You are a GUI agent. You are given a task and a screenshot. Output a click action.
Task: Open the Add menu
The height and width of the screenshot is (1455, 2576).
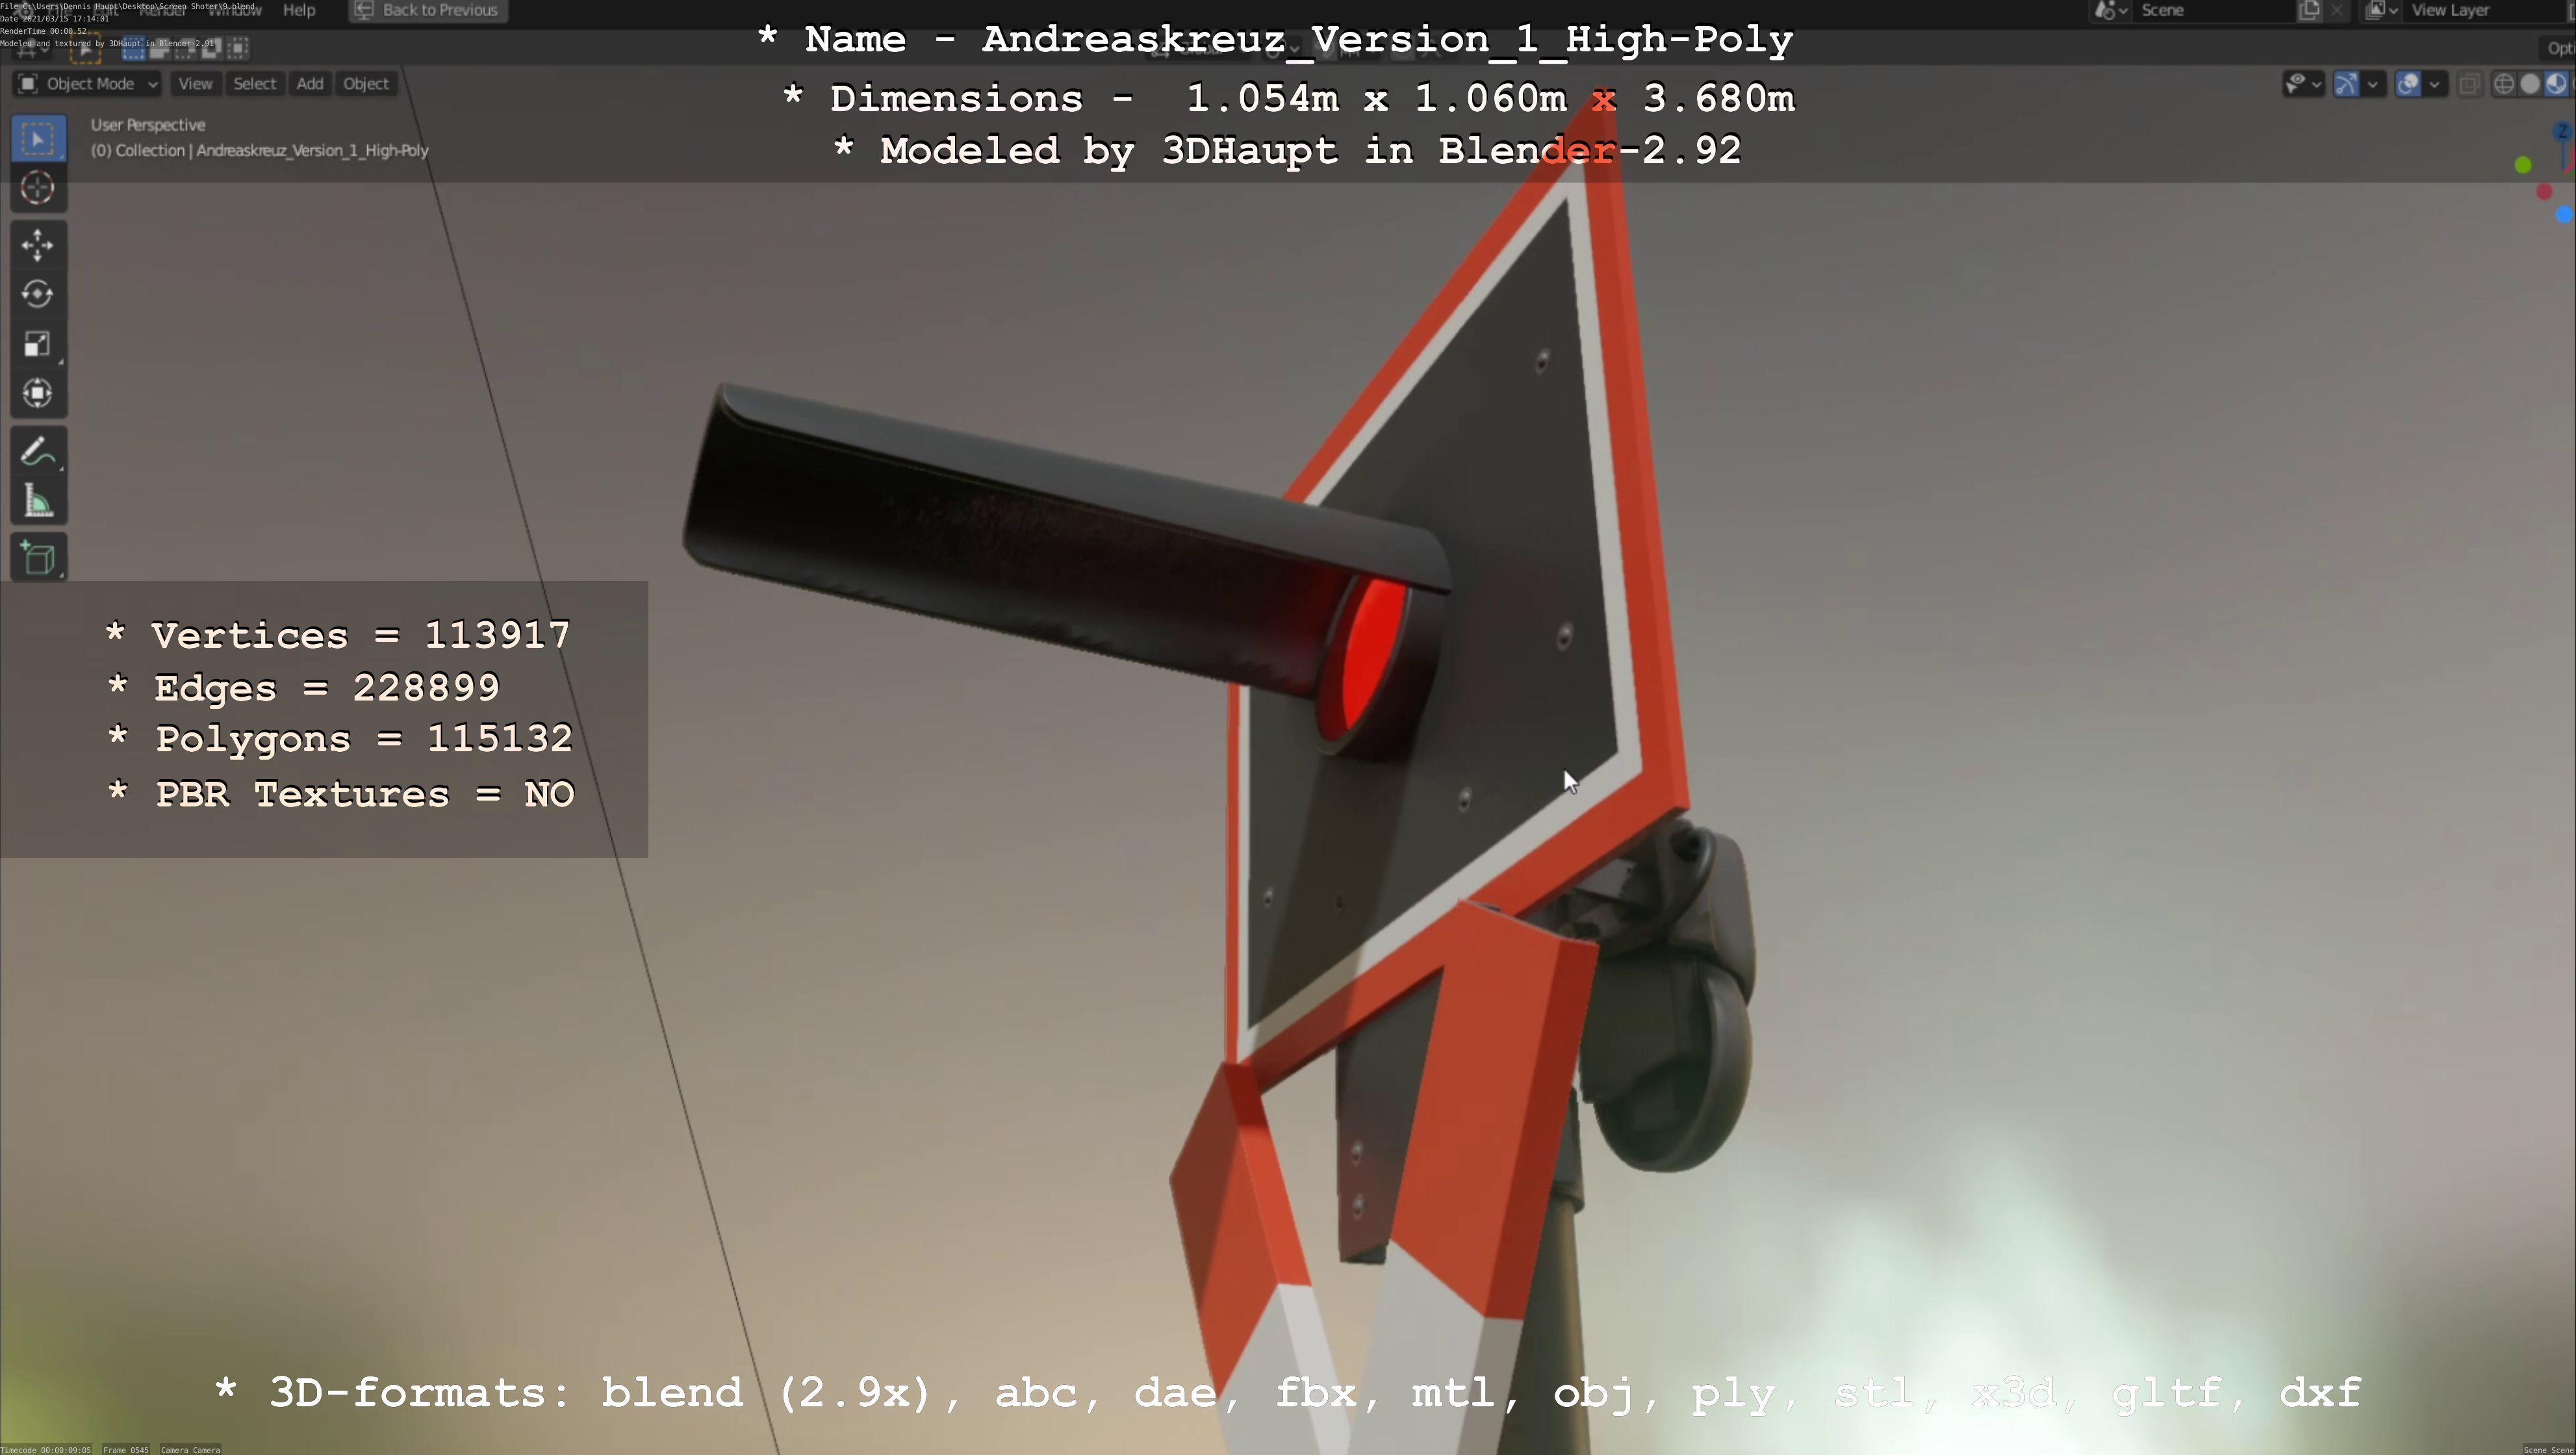[310, 84]
